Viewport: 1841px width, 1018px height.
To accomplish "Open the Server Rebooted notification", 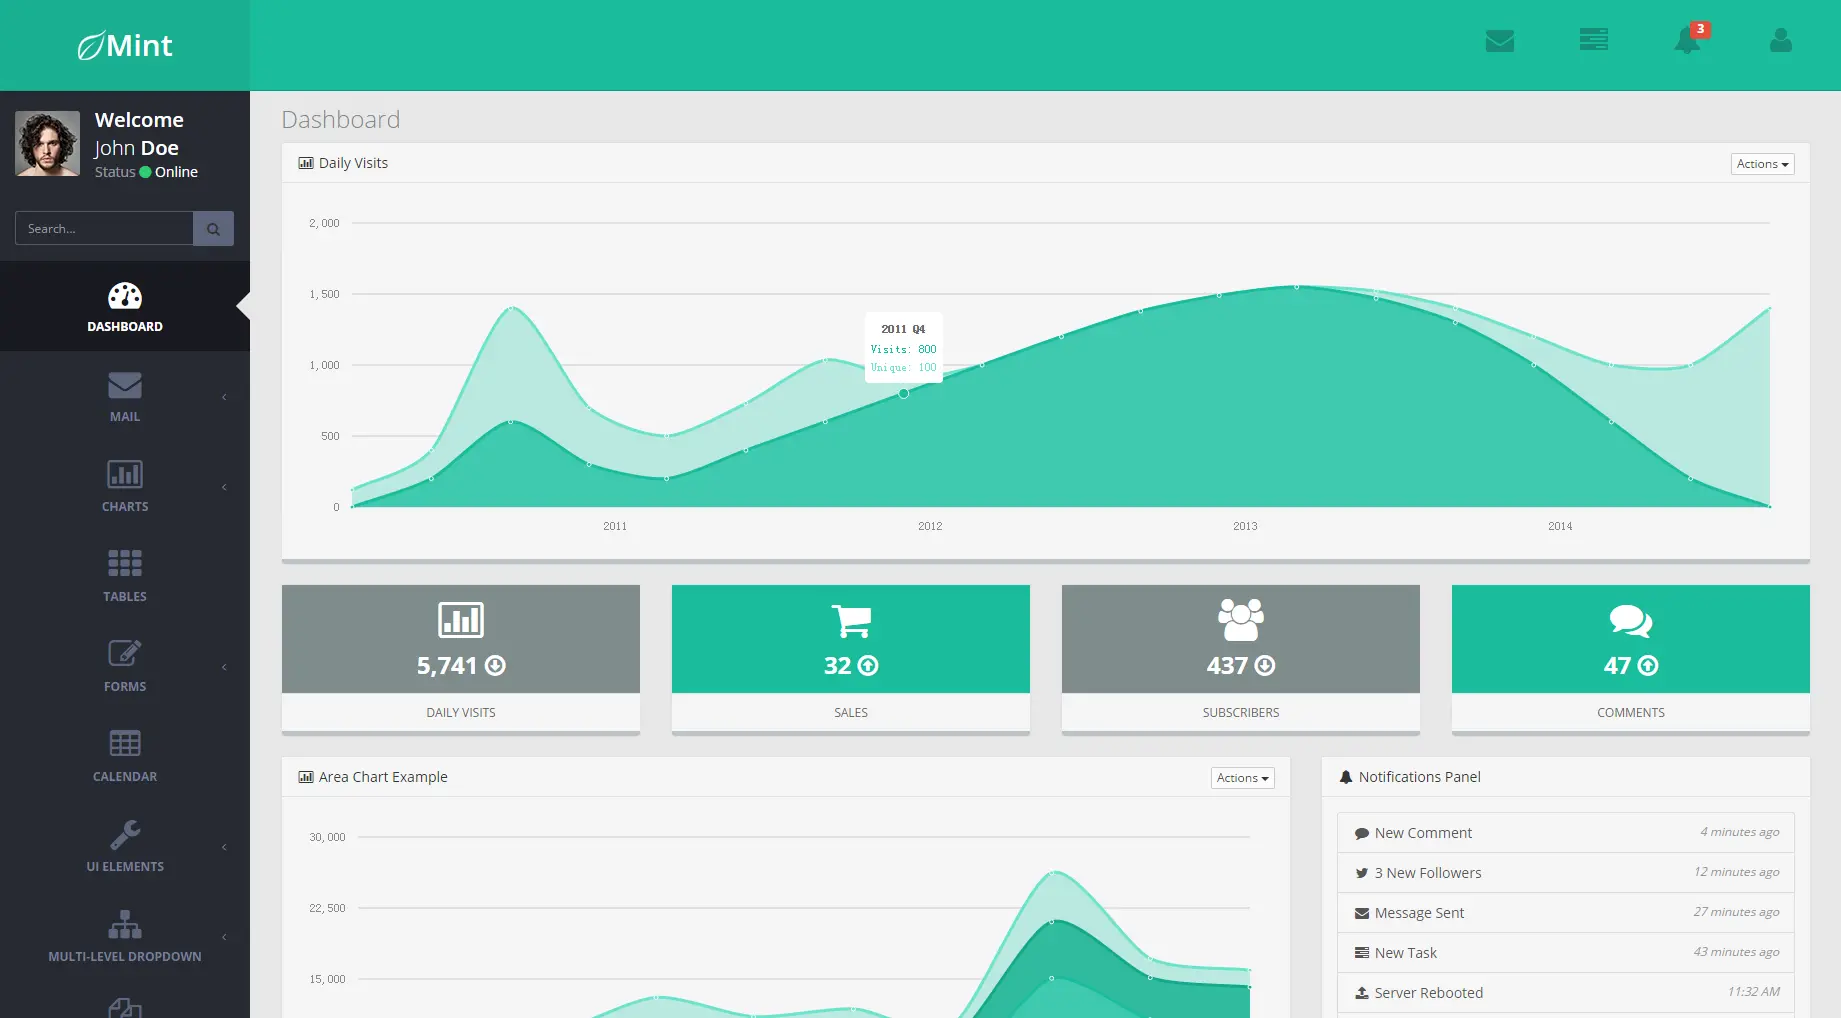I will click(x=1565, y=993).
